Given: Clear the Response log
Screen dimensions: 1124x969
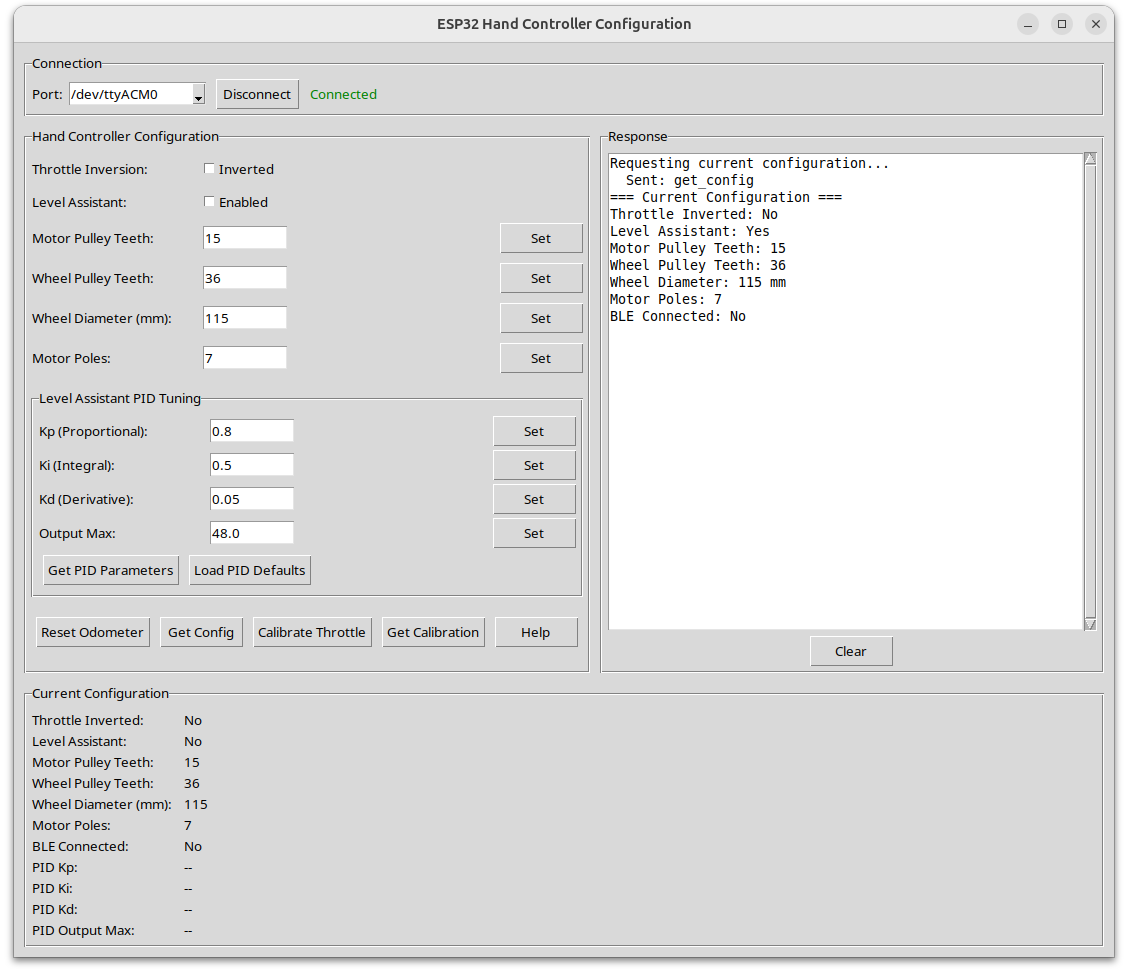Looking at the screenshot, I should click(x=851, y=651).
